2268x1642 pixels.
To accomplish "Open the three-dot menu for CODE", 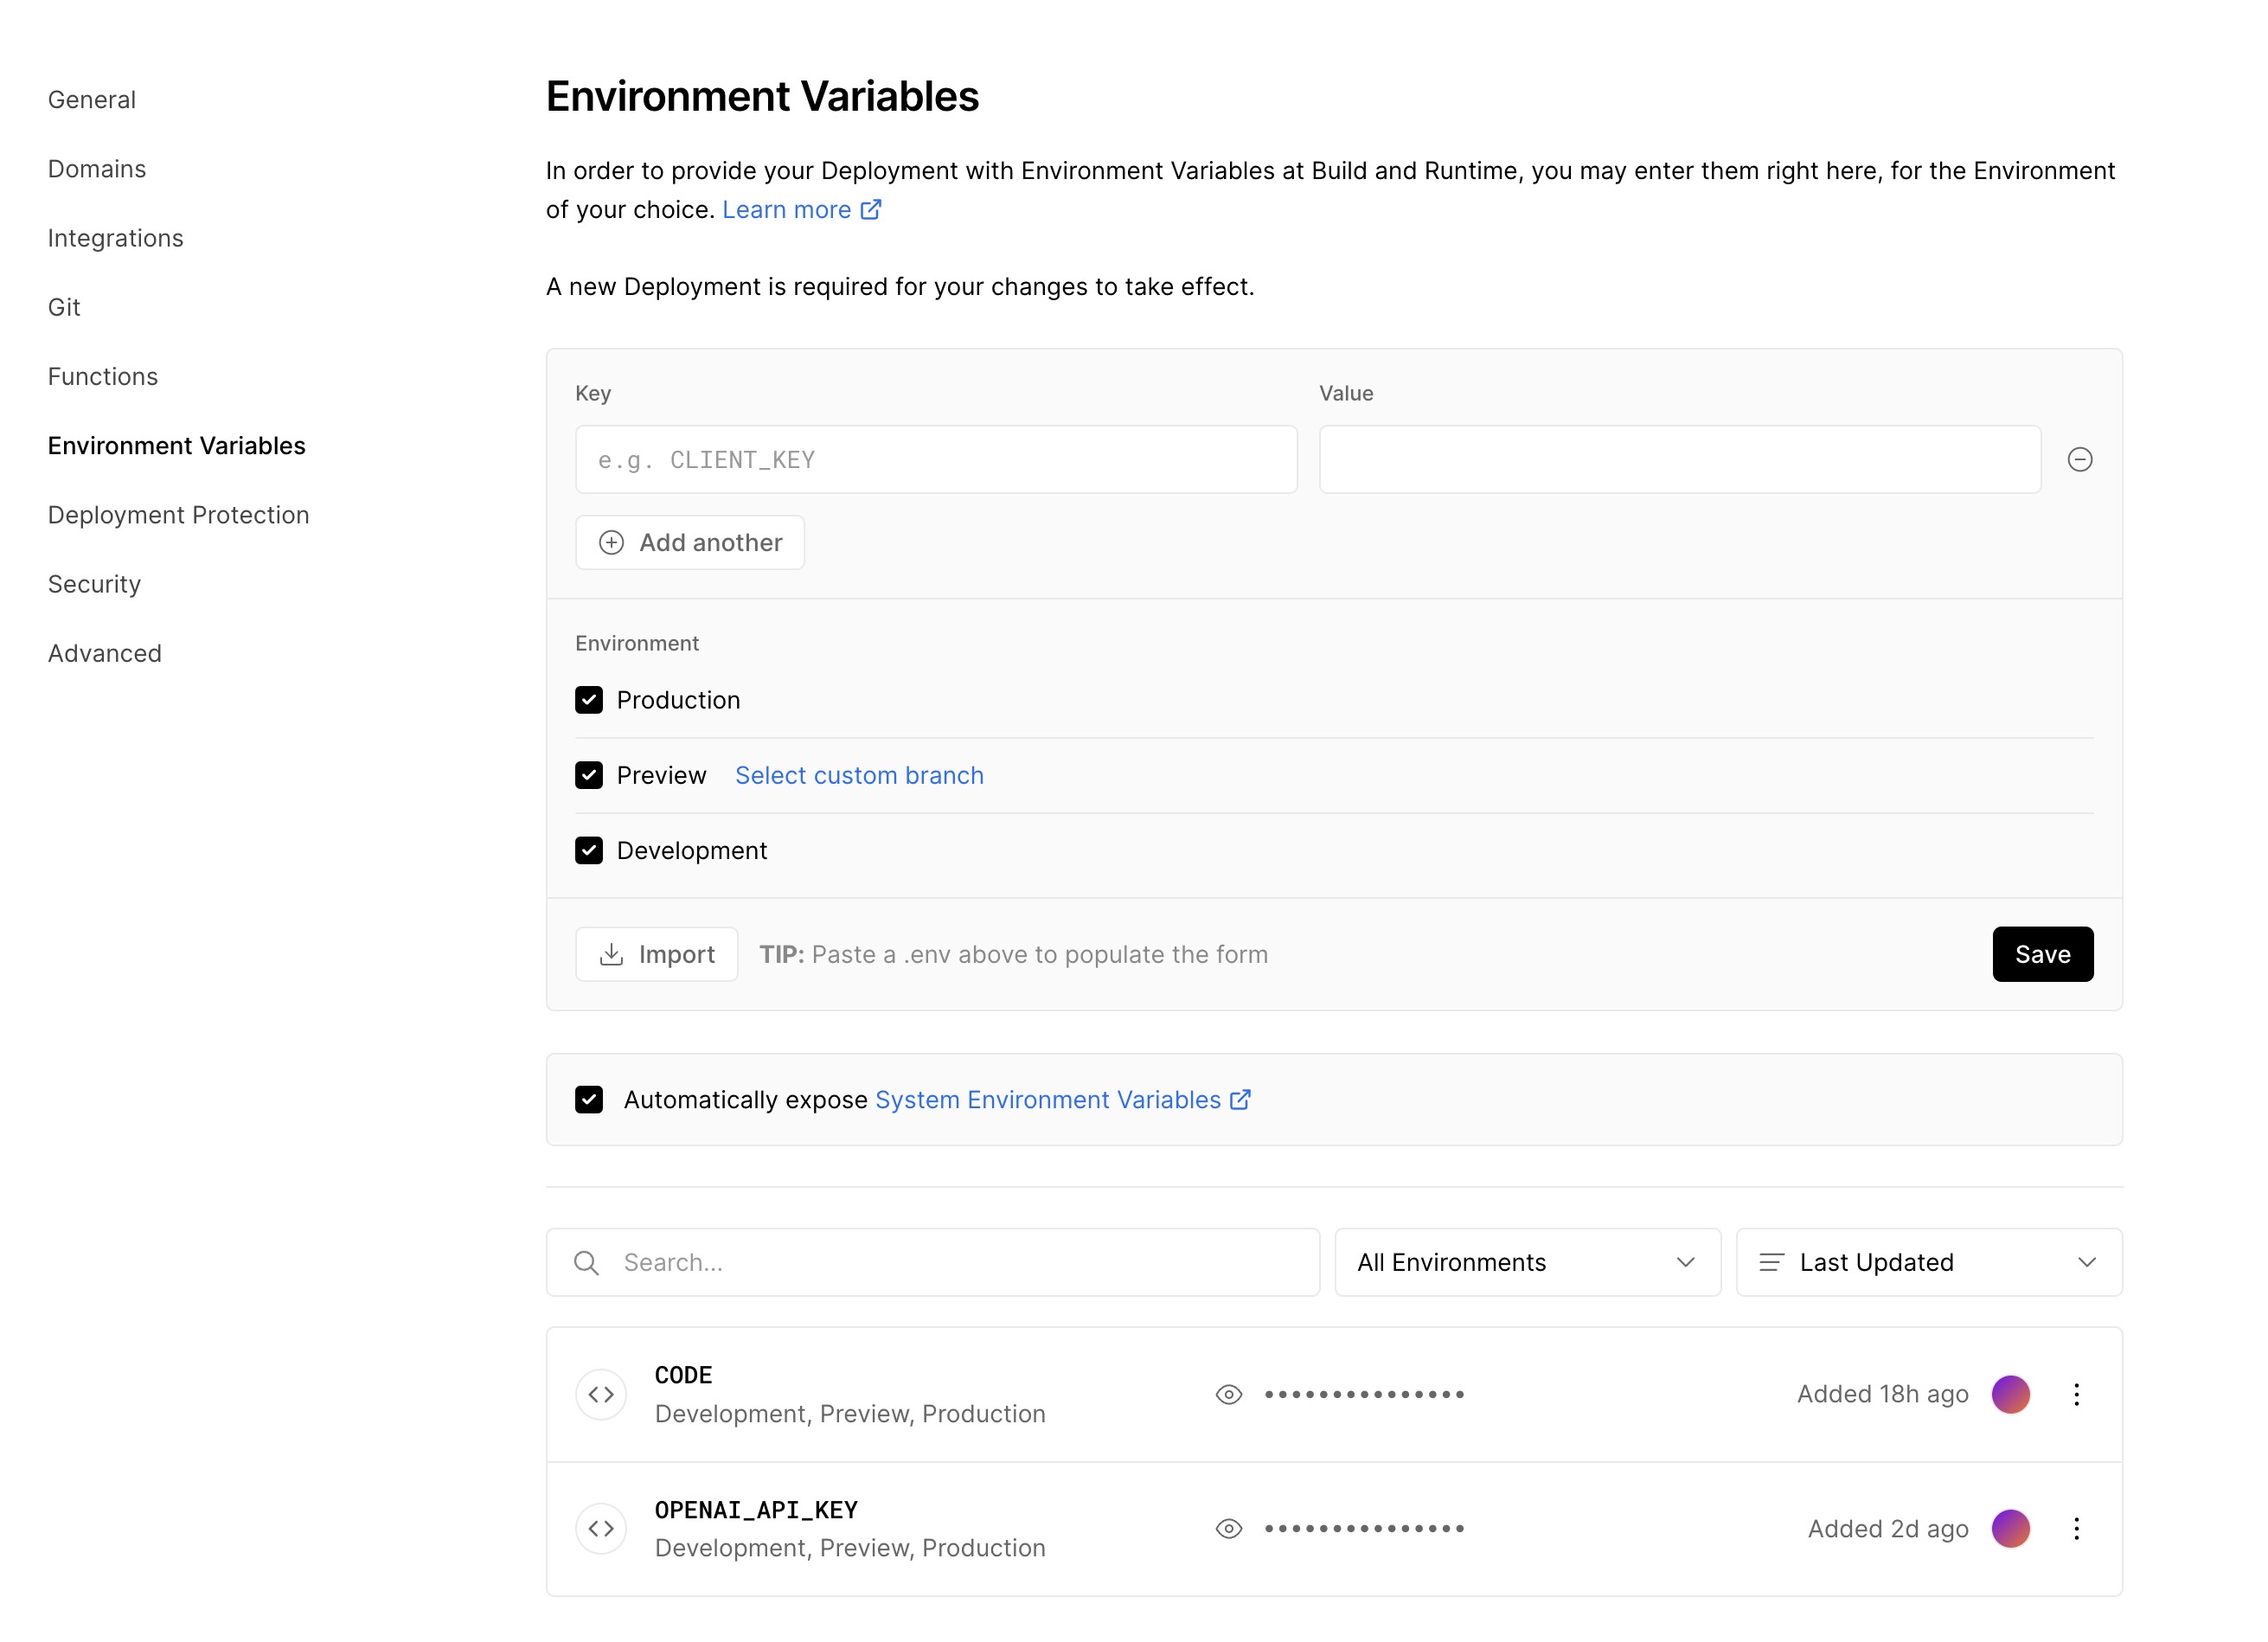I will [x=2076, y=1394].
